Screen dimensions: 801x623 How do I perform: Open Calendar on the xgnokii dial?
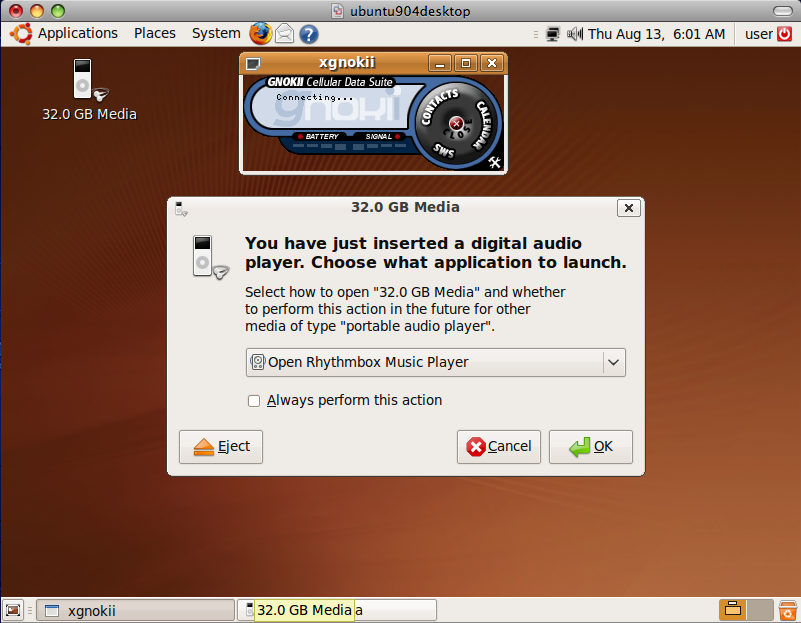(483, 125)
